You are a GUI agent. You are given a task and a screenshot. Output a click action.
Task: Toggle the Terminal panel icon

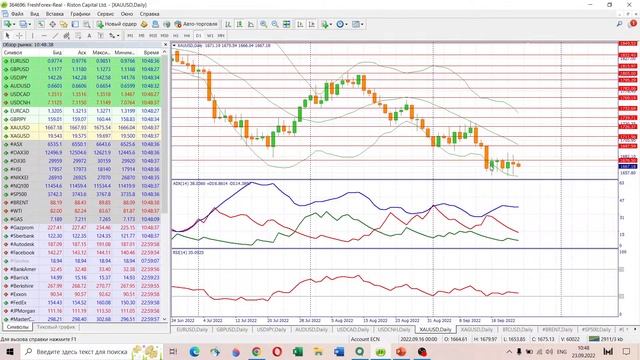pos(75,24)
